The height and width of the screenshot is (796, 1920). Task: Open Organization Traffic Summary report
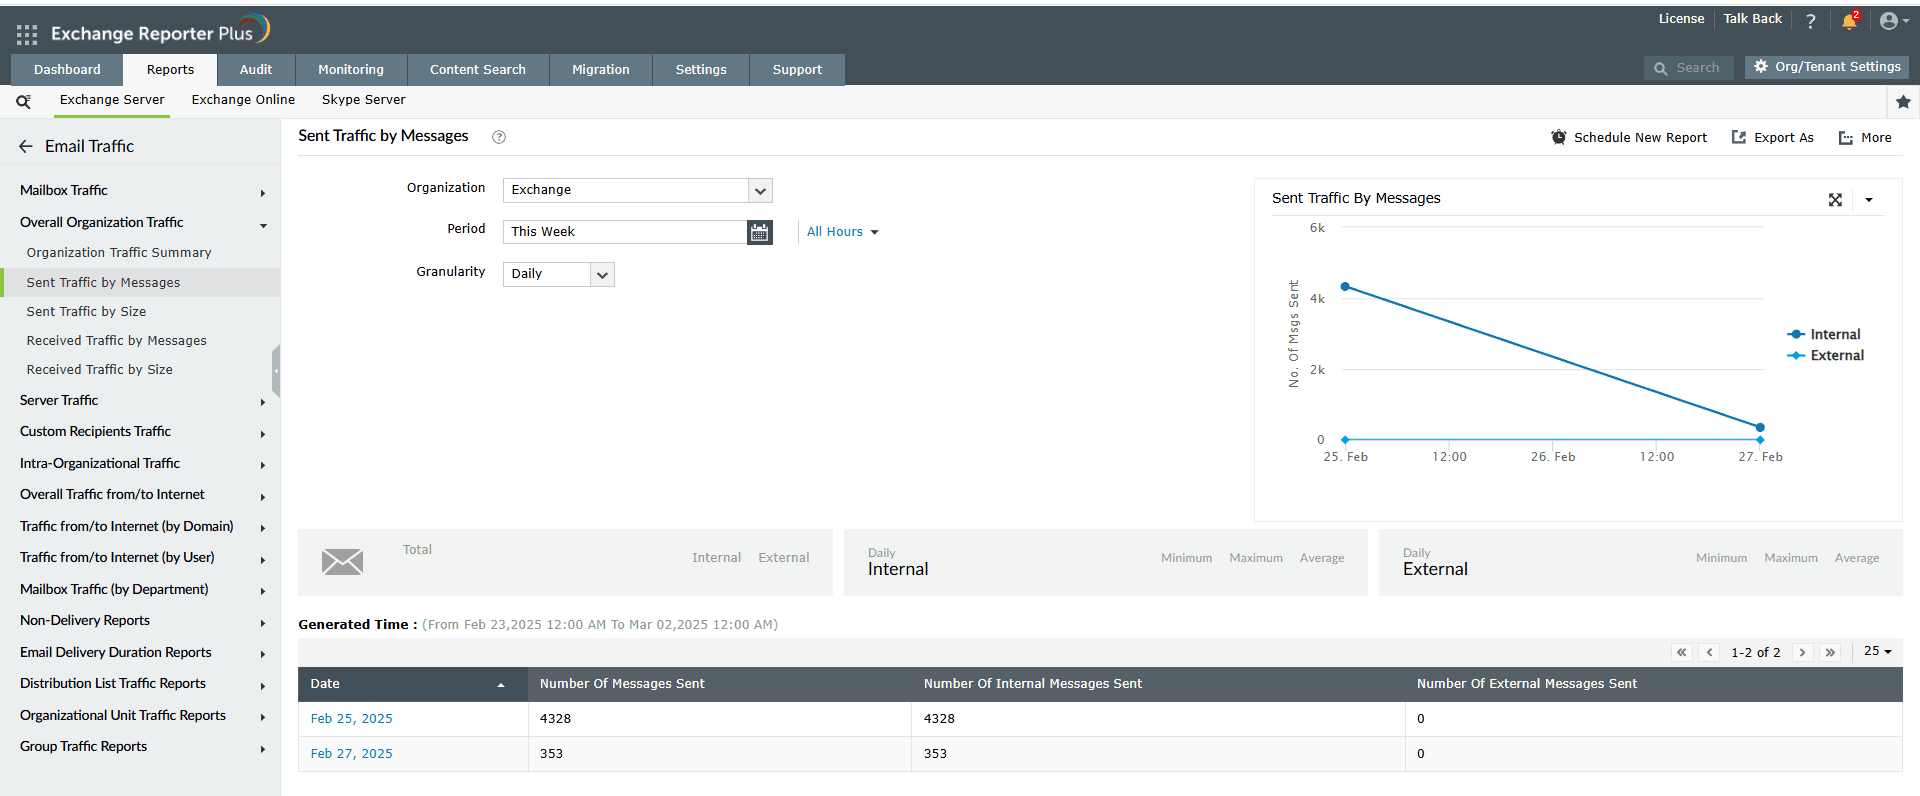tap(119, 253)
